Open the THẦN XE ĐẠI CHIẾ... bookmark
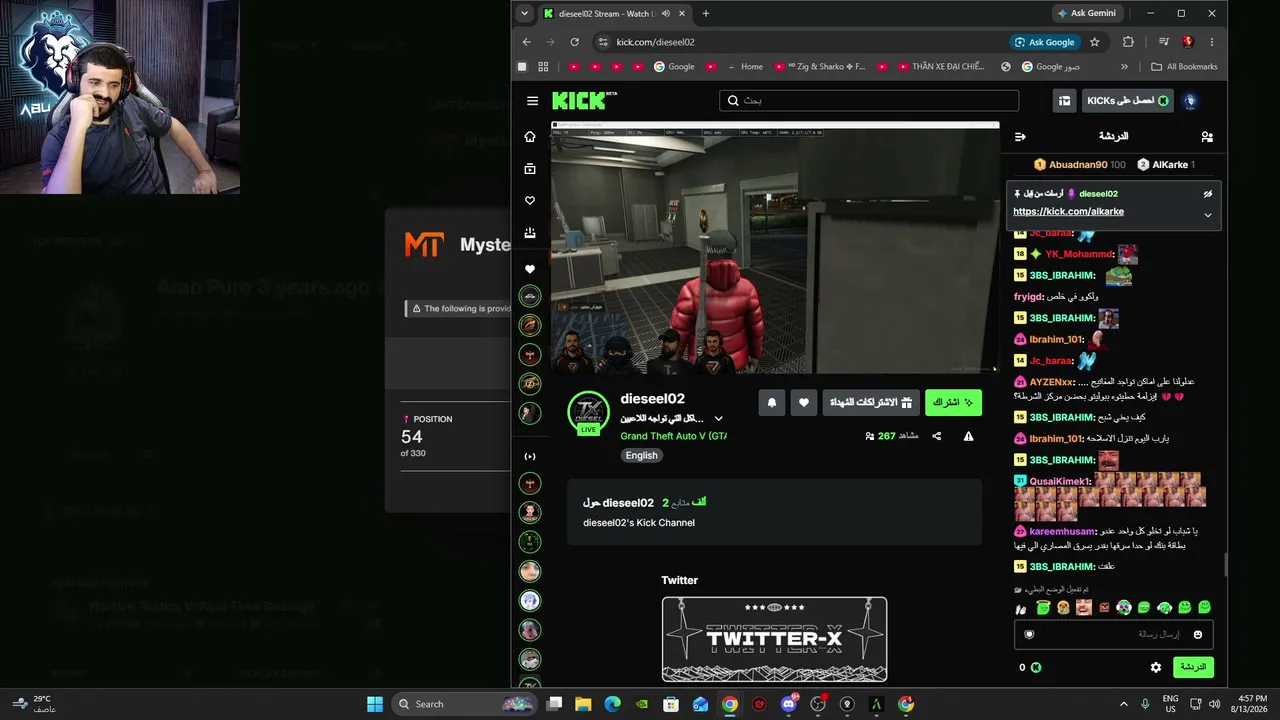1280x720 pixels. click(x=940, y=67)
